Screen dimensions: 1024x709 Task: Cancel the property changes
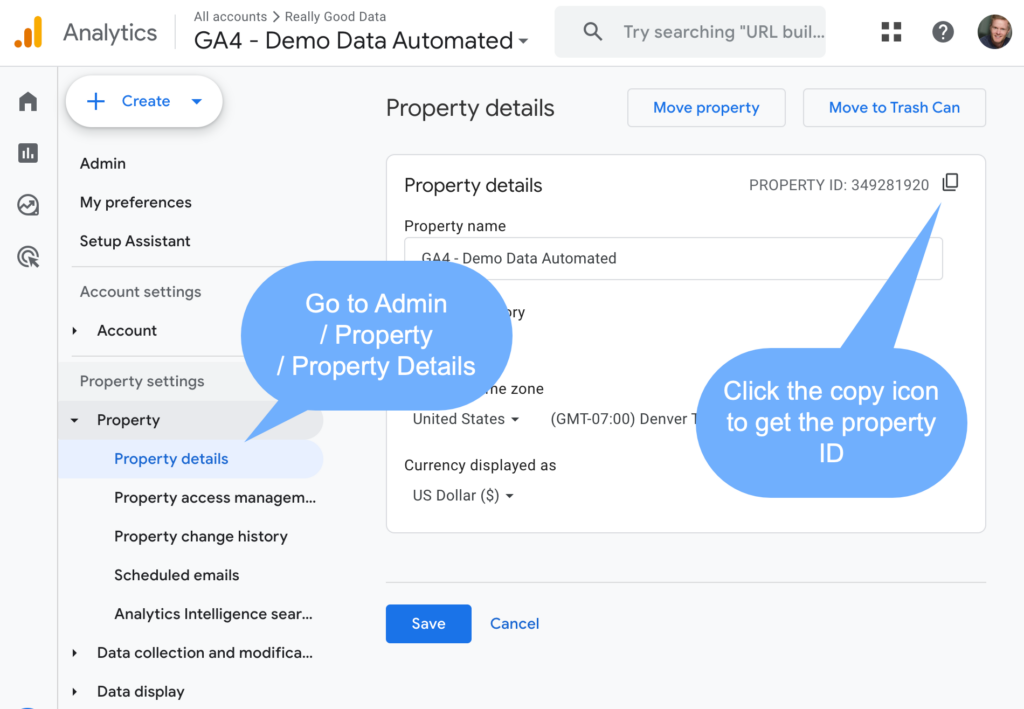[x=515, y=623]
